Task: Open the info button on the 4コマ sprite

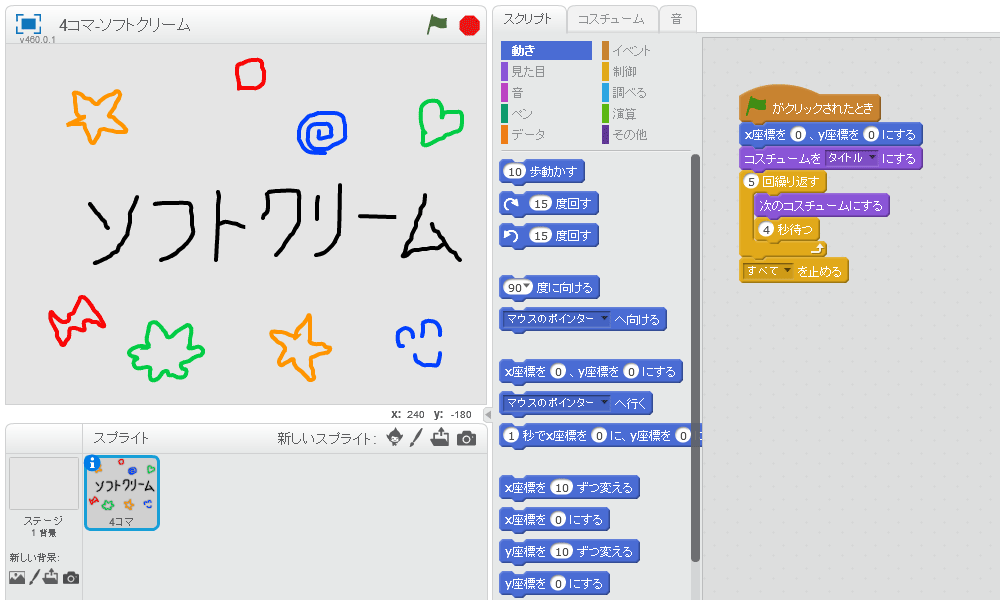Action: (93, 463)
